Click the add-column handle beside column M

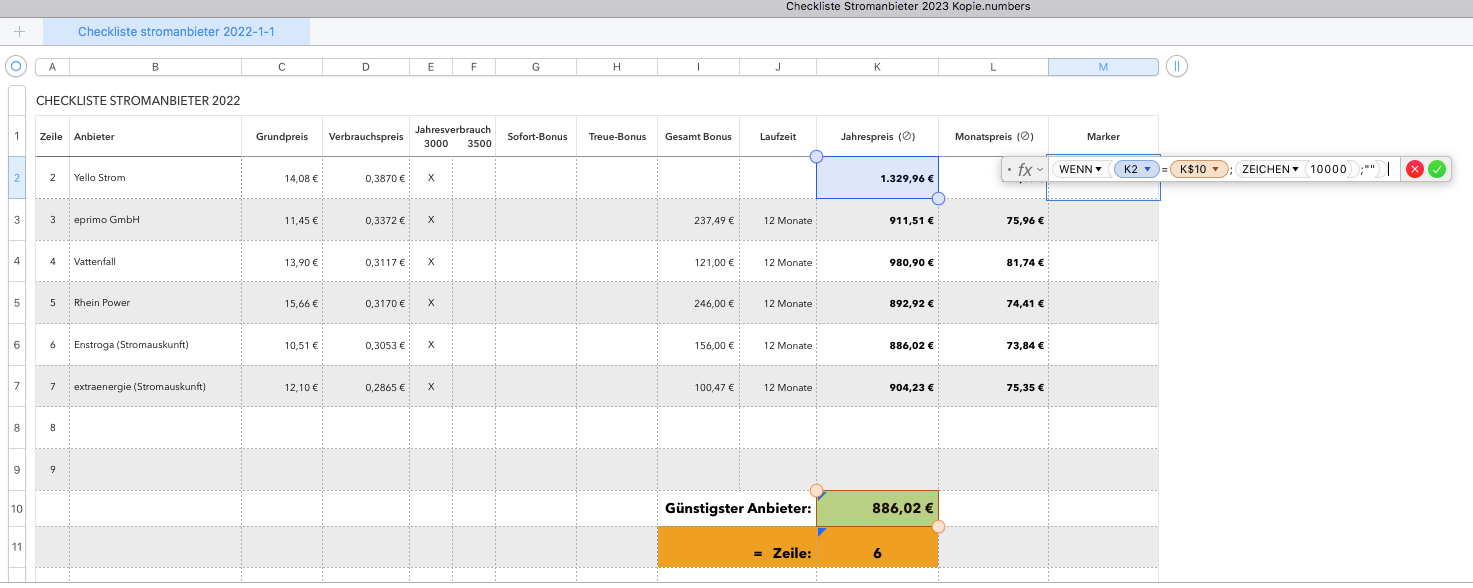[x=1177, y=67]
